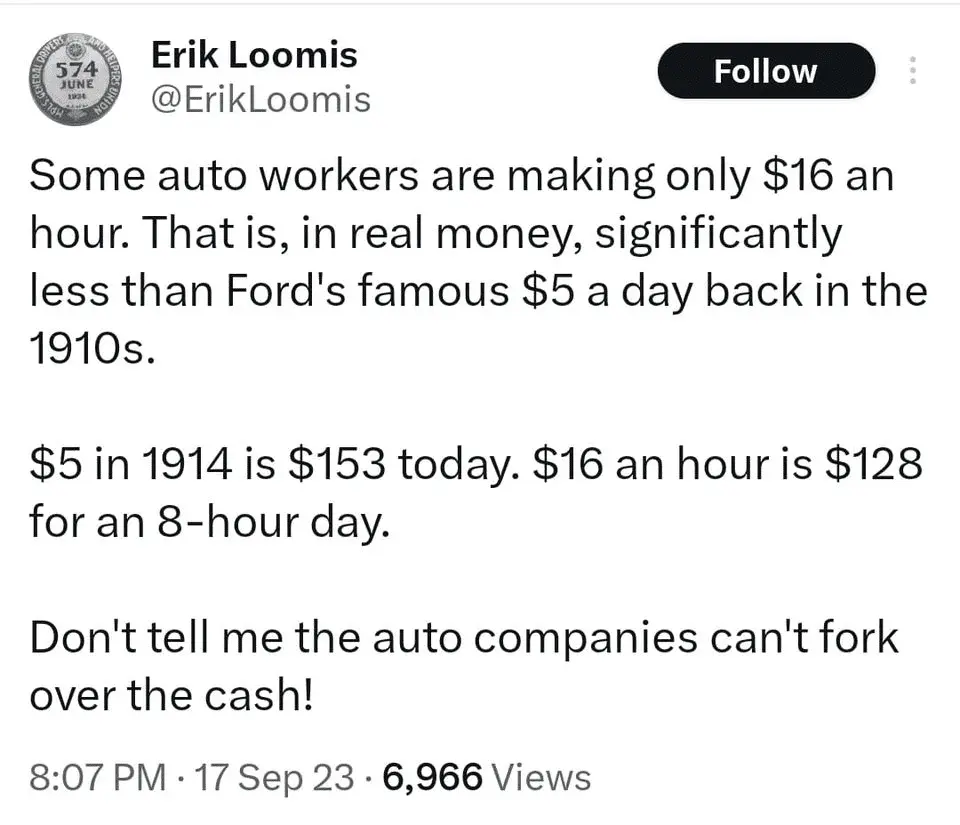
Task: Click the word Views in the footer
Action: pos(543,777)
